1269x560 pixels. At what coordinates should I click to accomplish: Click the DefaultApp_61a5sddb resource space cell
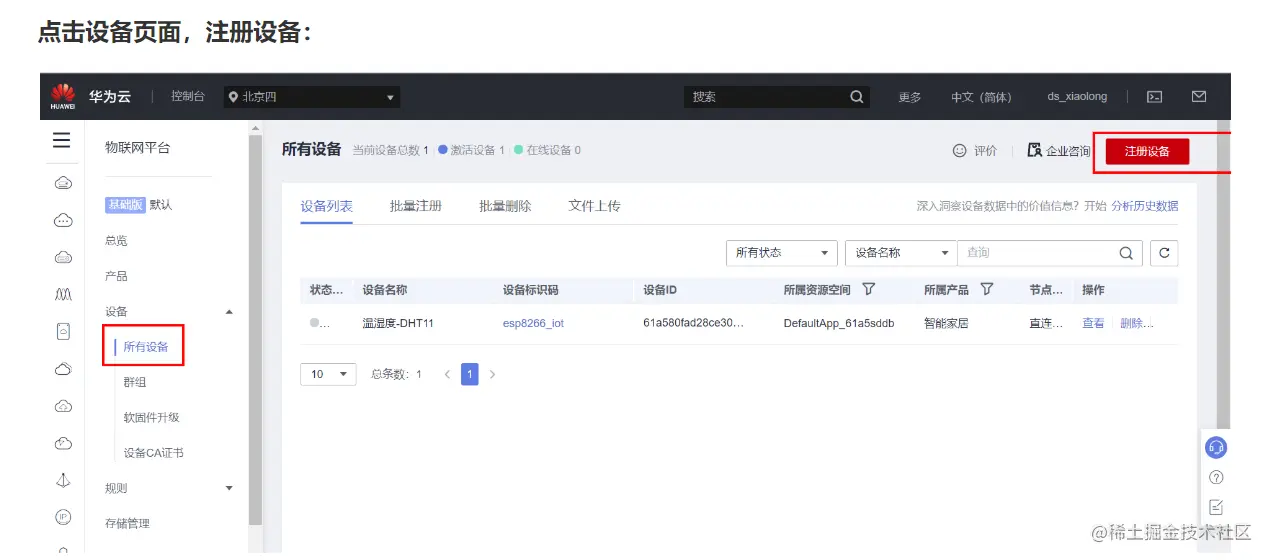[839, 324]
